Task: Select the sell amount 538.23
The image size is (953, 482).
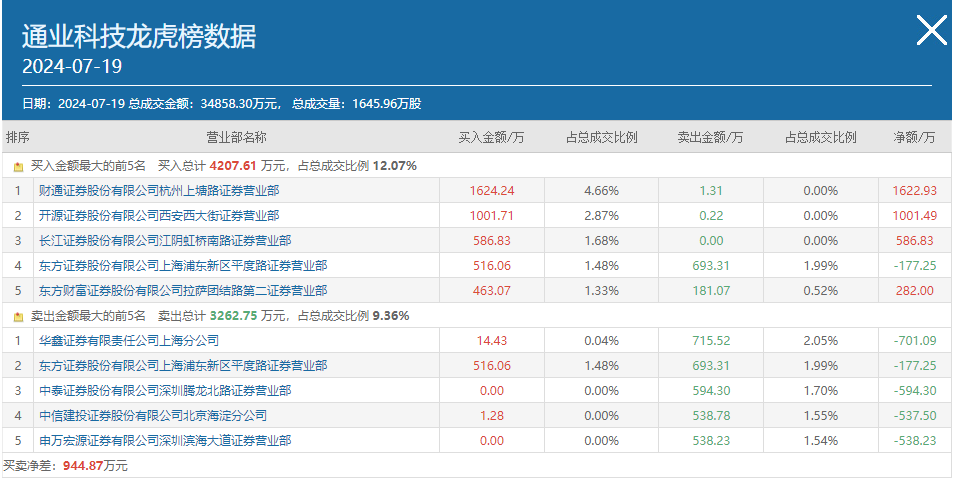Action: (711, 441)
